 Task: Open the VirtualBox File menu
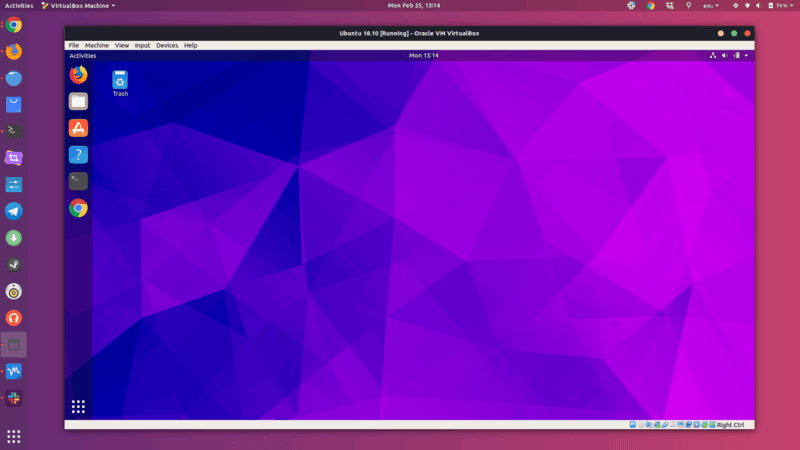click(x=74, y=45)
